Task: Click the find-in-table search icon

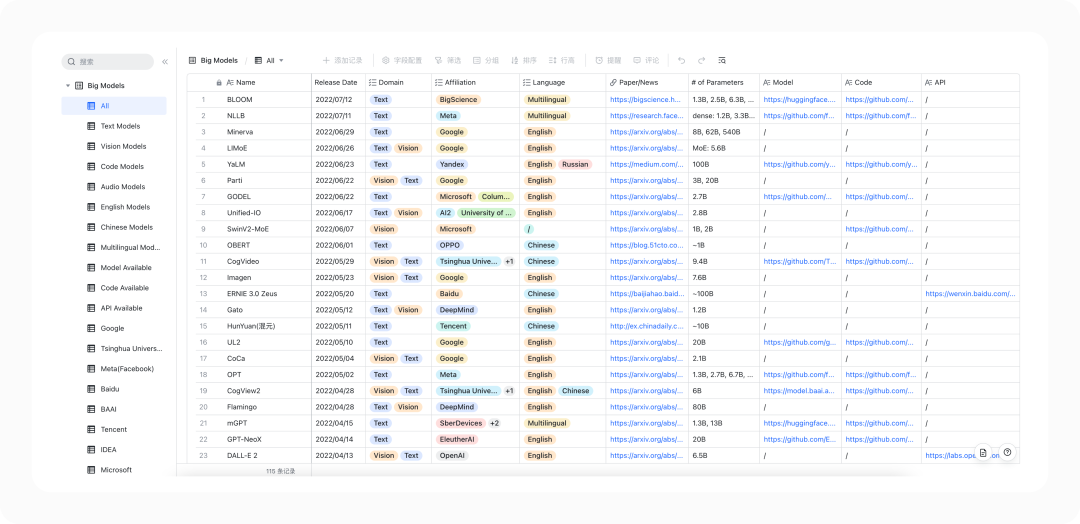Action: (x=722, y=61)
